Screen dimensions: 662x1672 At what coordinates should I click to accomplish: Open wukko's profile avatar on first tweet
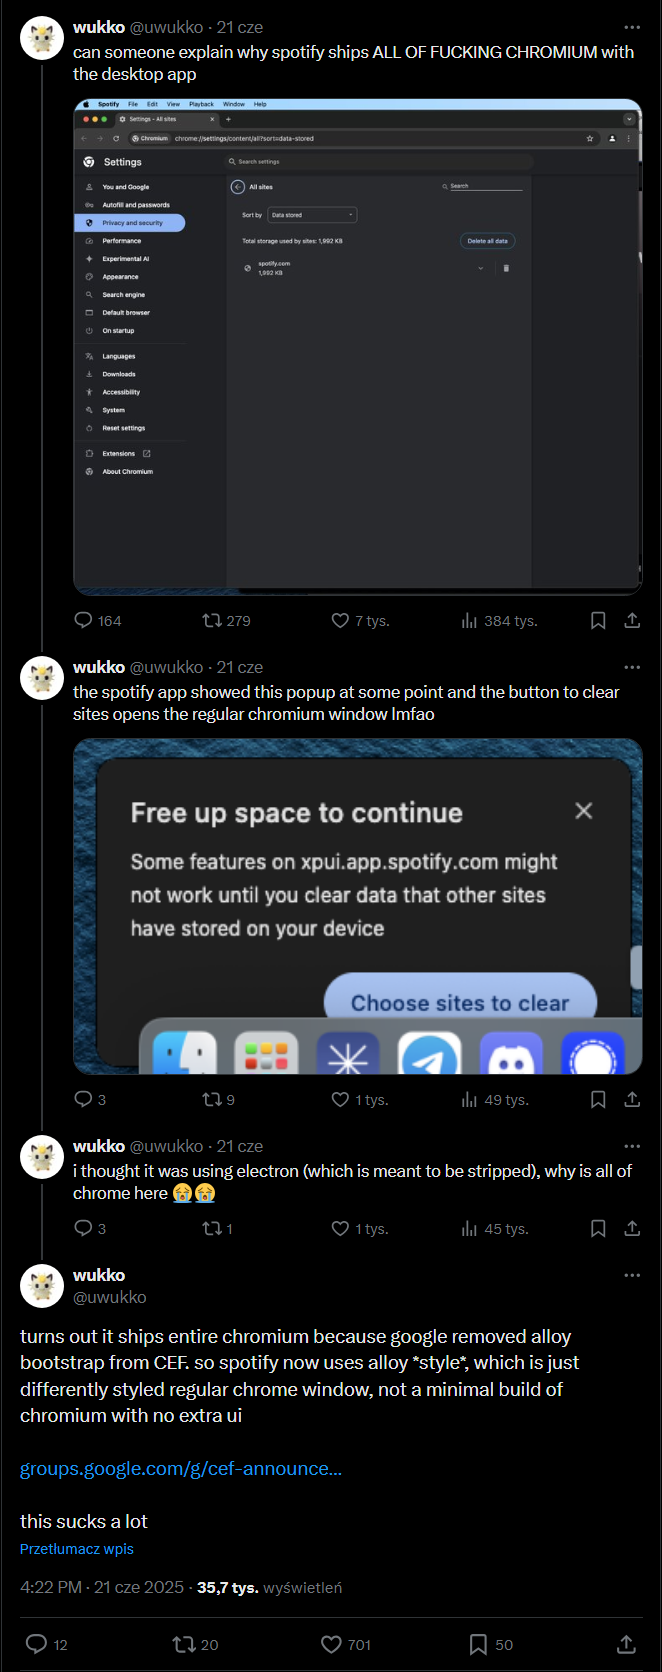pos(42,39)
